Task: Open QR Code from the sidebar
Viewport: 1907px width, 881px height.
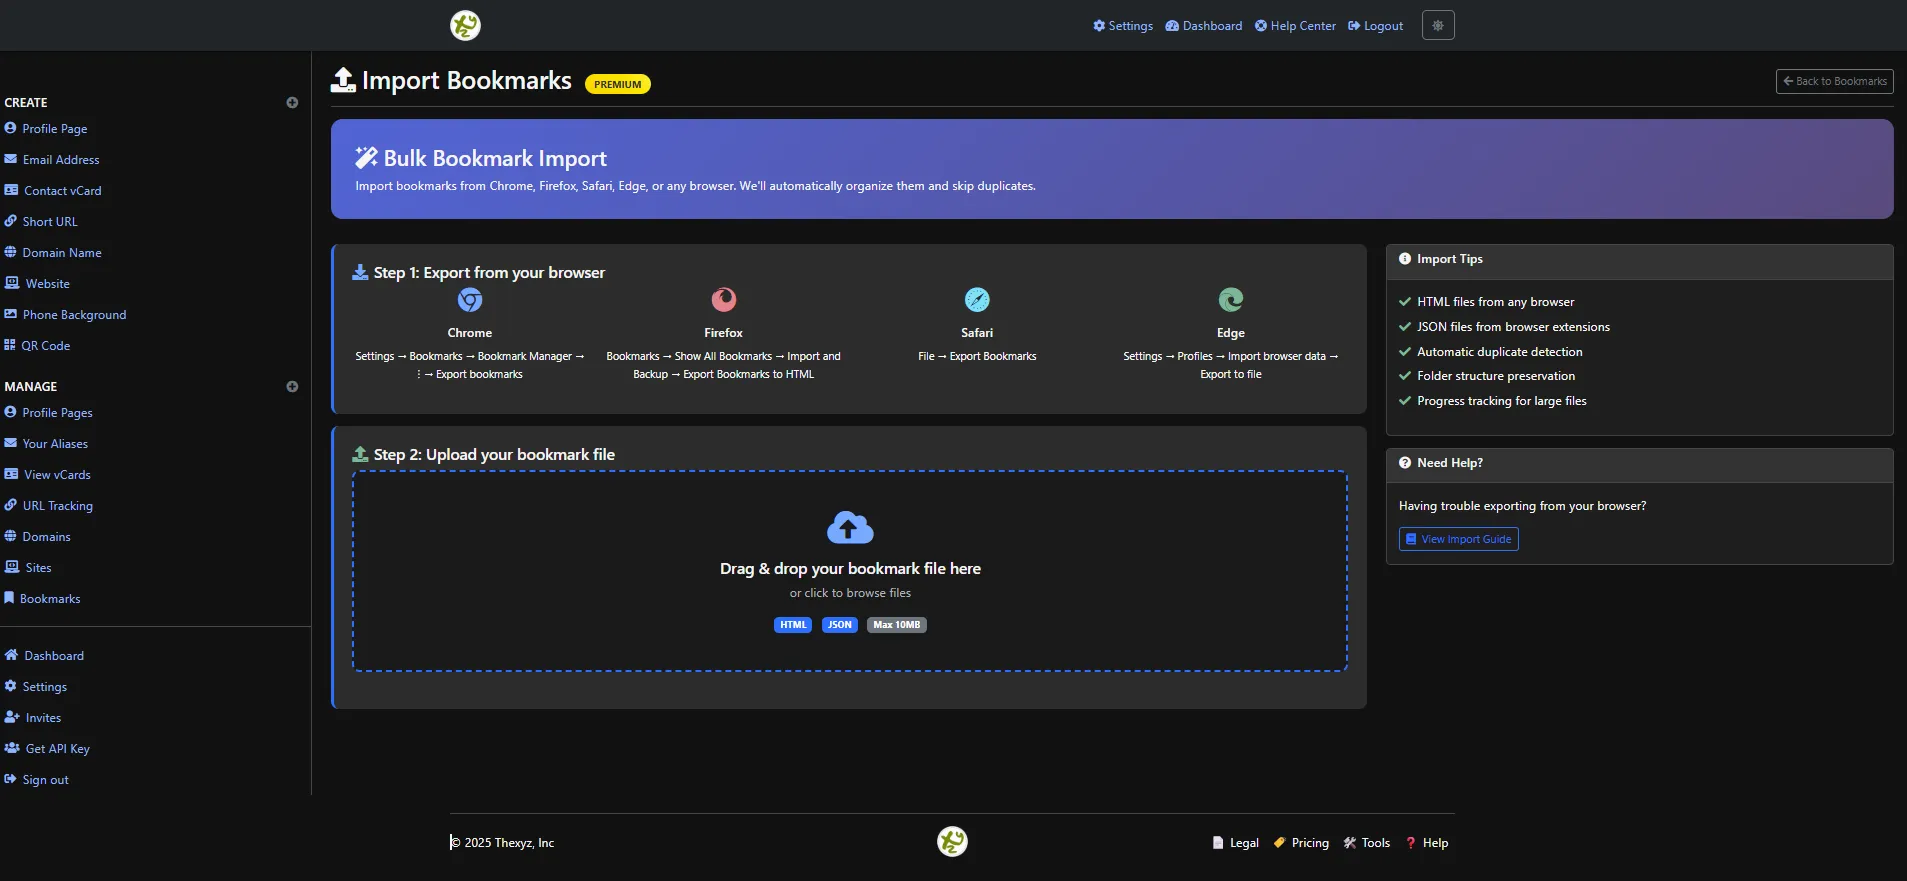Action: pyautogui.click(x=46, y=346)
